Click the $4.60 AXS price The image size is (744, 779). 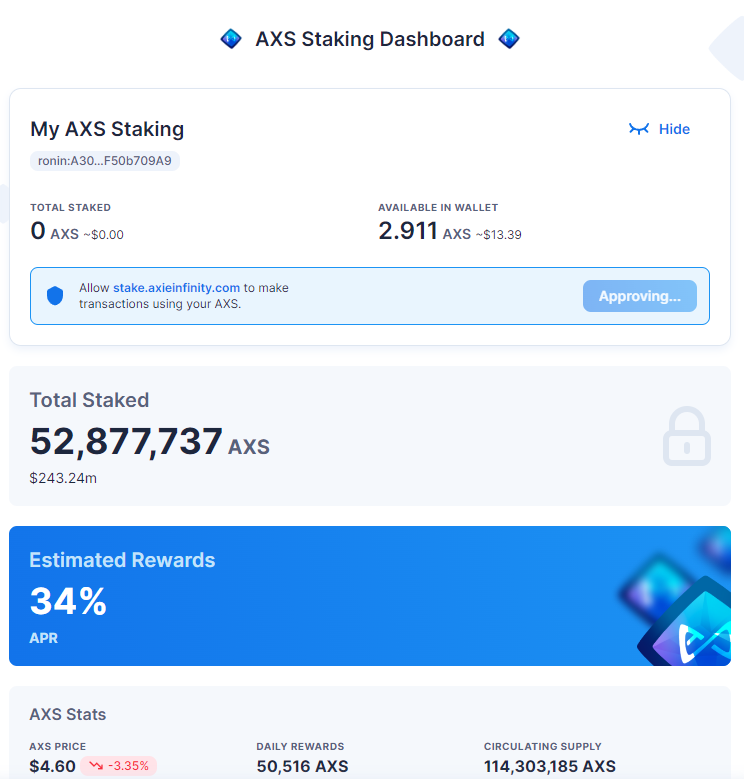pos(53,766)
